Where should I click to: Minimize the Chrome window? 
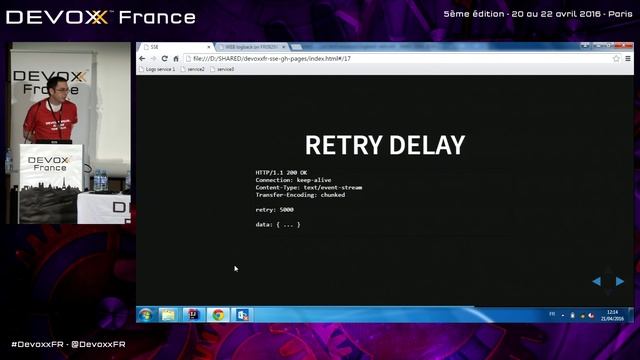pyautogui.click(x=597, y=45)
